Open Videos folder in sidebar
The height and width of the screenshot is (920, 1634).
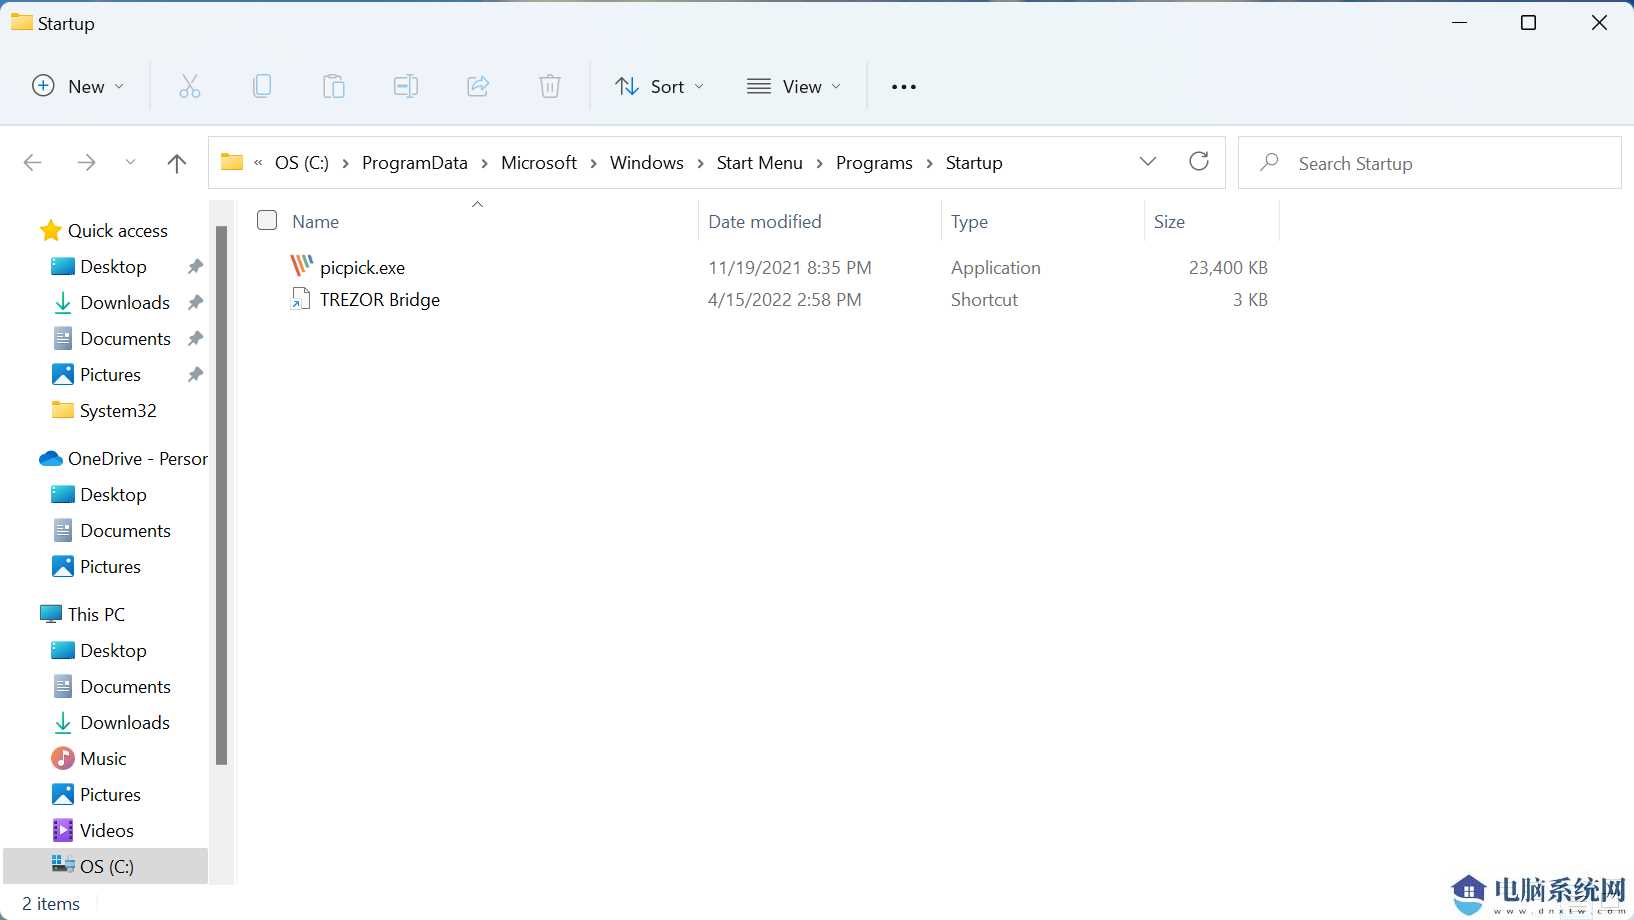pyautogui.click(x=93, y=831)
